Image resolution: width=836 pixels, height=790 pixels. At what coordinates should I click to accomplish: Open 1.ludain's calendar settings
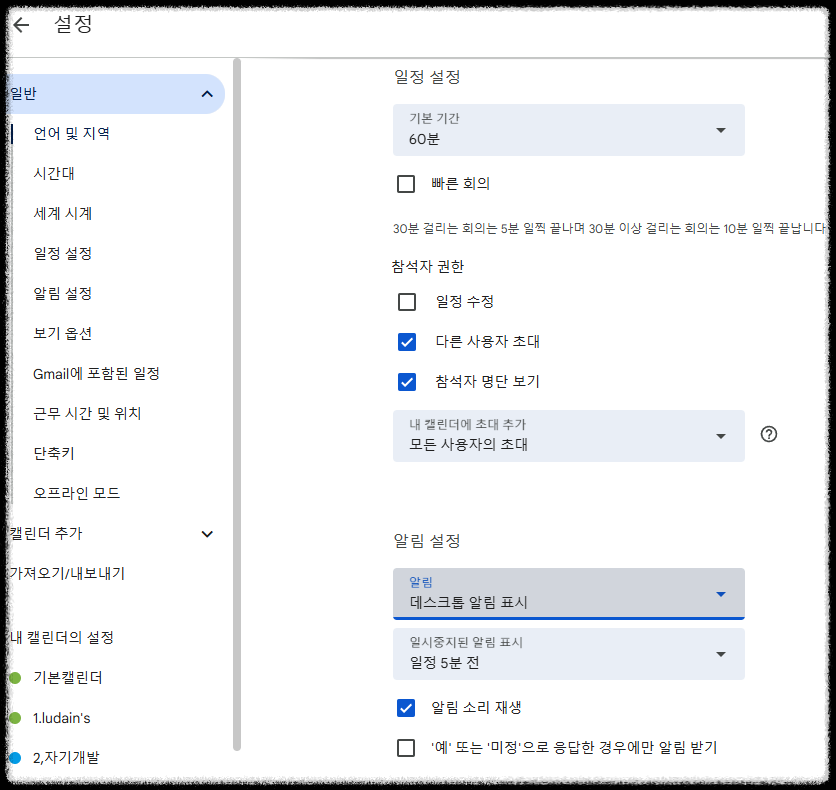pos(62,718)
